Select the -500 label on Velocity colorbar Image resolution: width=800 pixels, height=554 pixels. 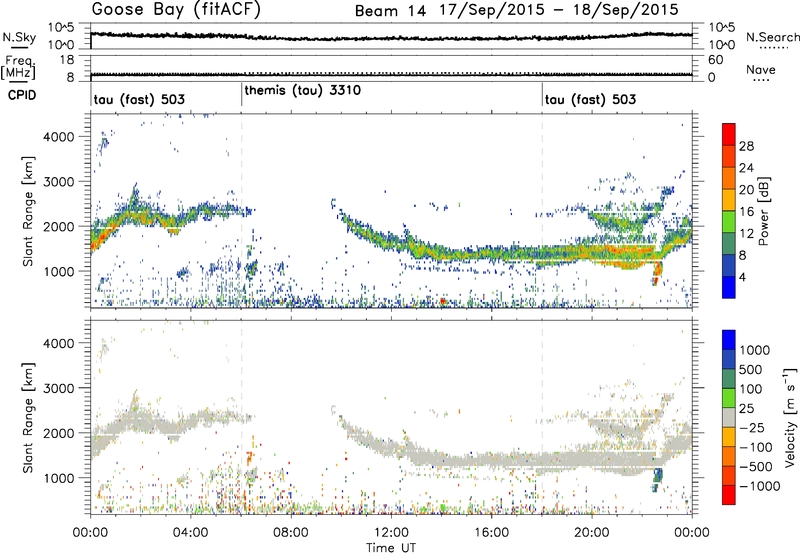coord(756,467)
